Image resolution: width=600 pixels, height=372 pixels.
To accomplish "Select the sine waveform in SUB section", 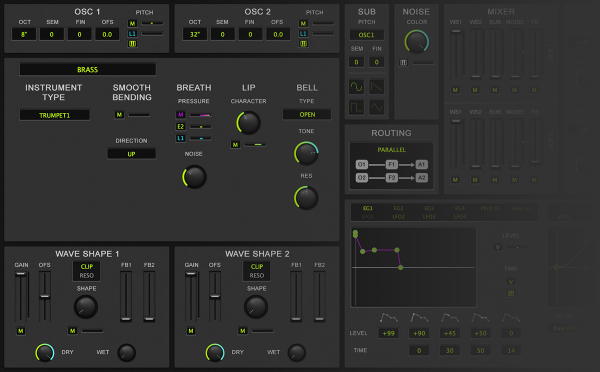I will coord(356,87).
